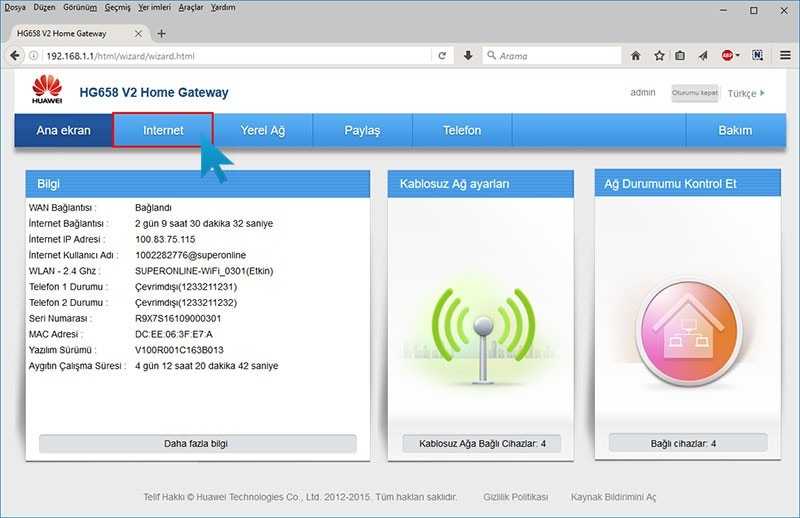This screenshot has width=800, height=518.
Task: Click the Telif Hakkı copyright text
Action: (300, 497)
